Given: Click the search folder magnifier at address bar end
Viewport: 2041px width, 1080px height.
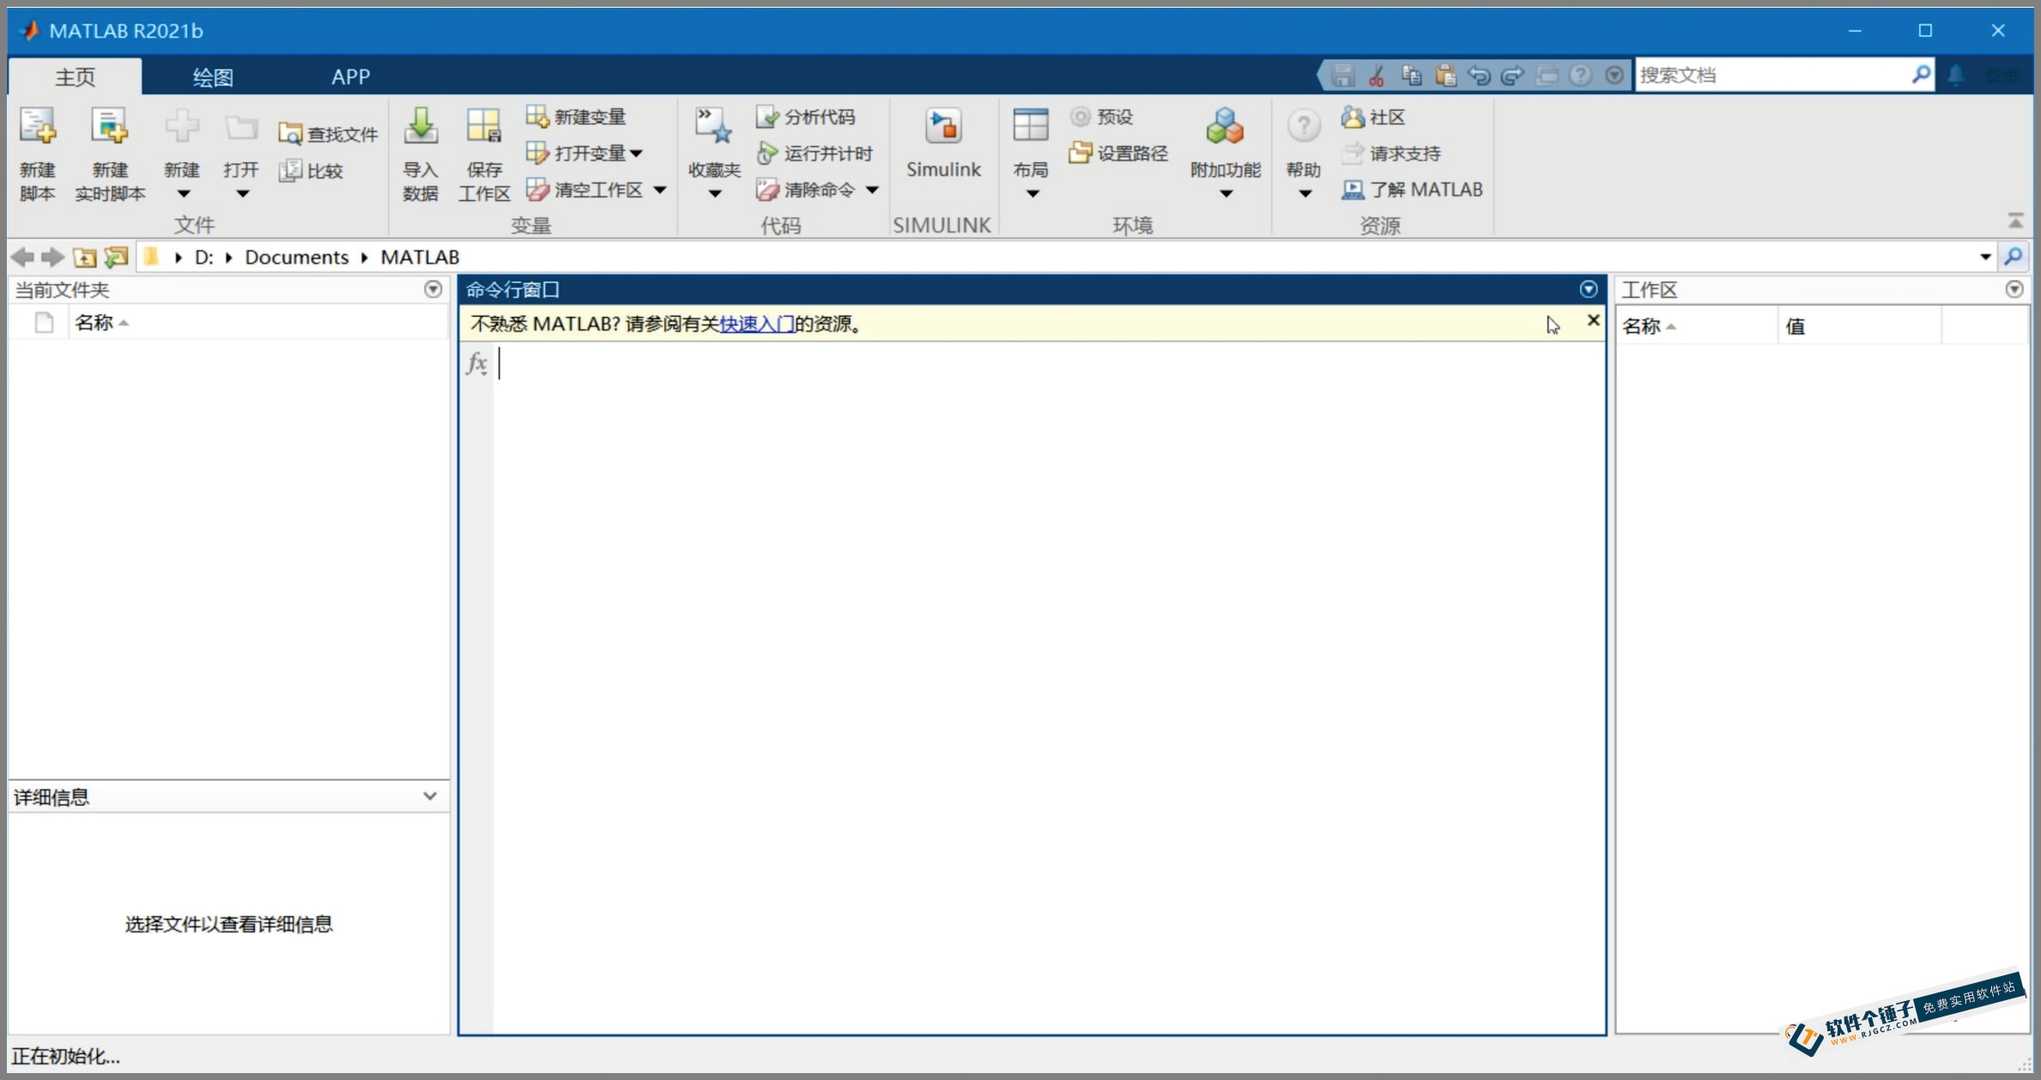Looking at the screenshot, I should [2013, 257].
